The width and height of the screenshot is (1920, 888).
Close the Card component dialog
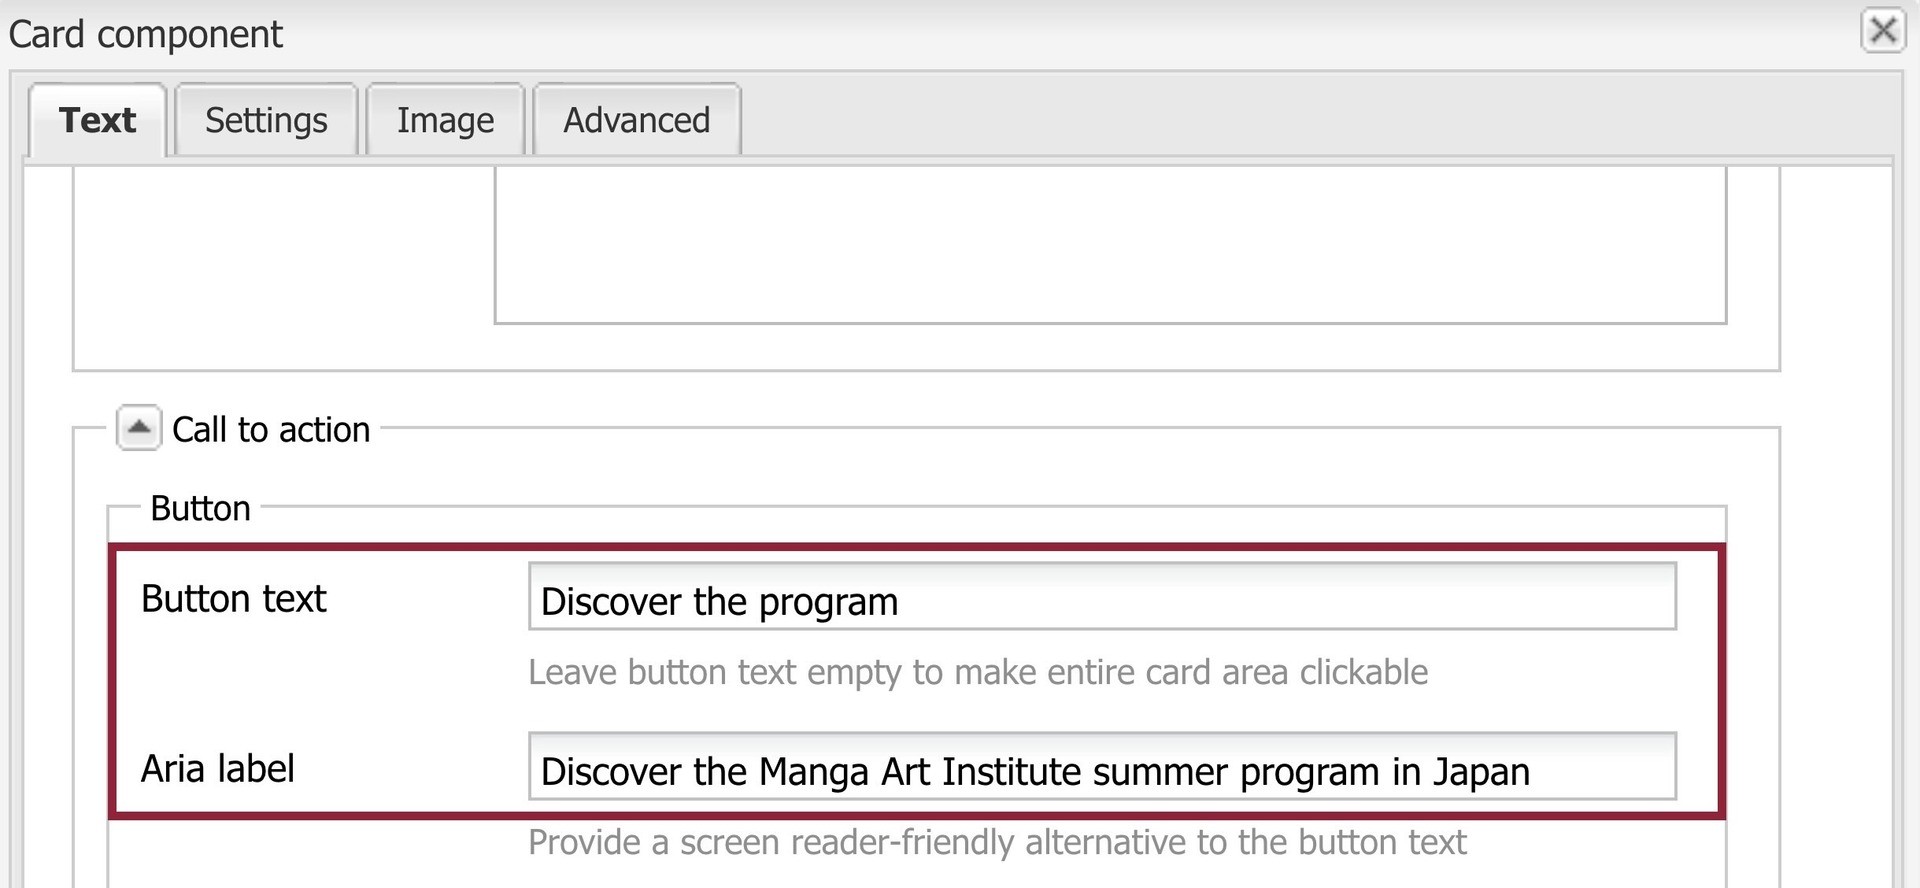point(1884,30)
